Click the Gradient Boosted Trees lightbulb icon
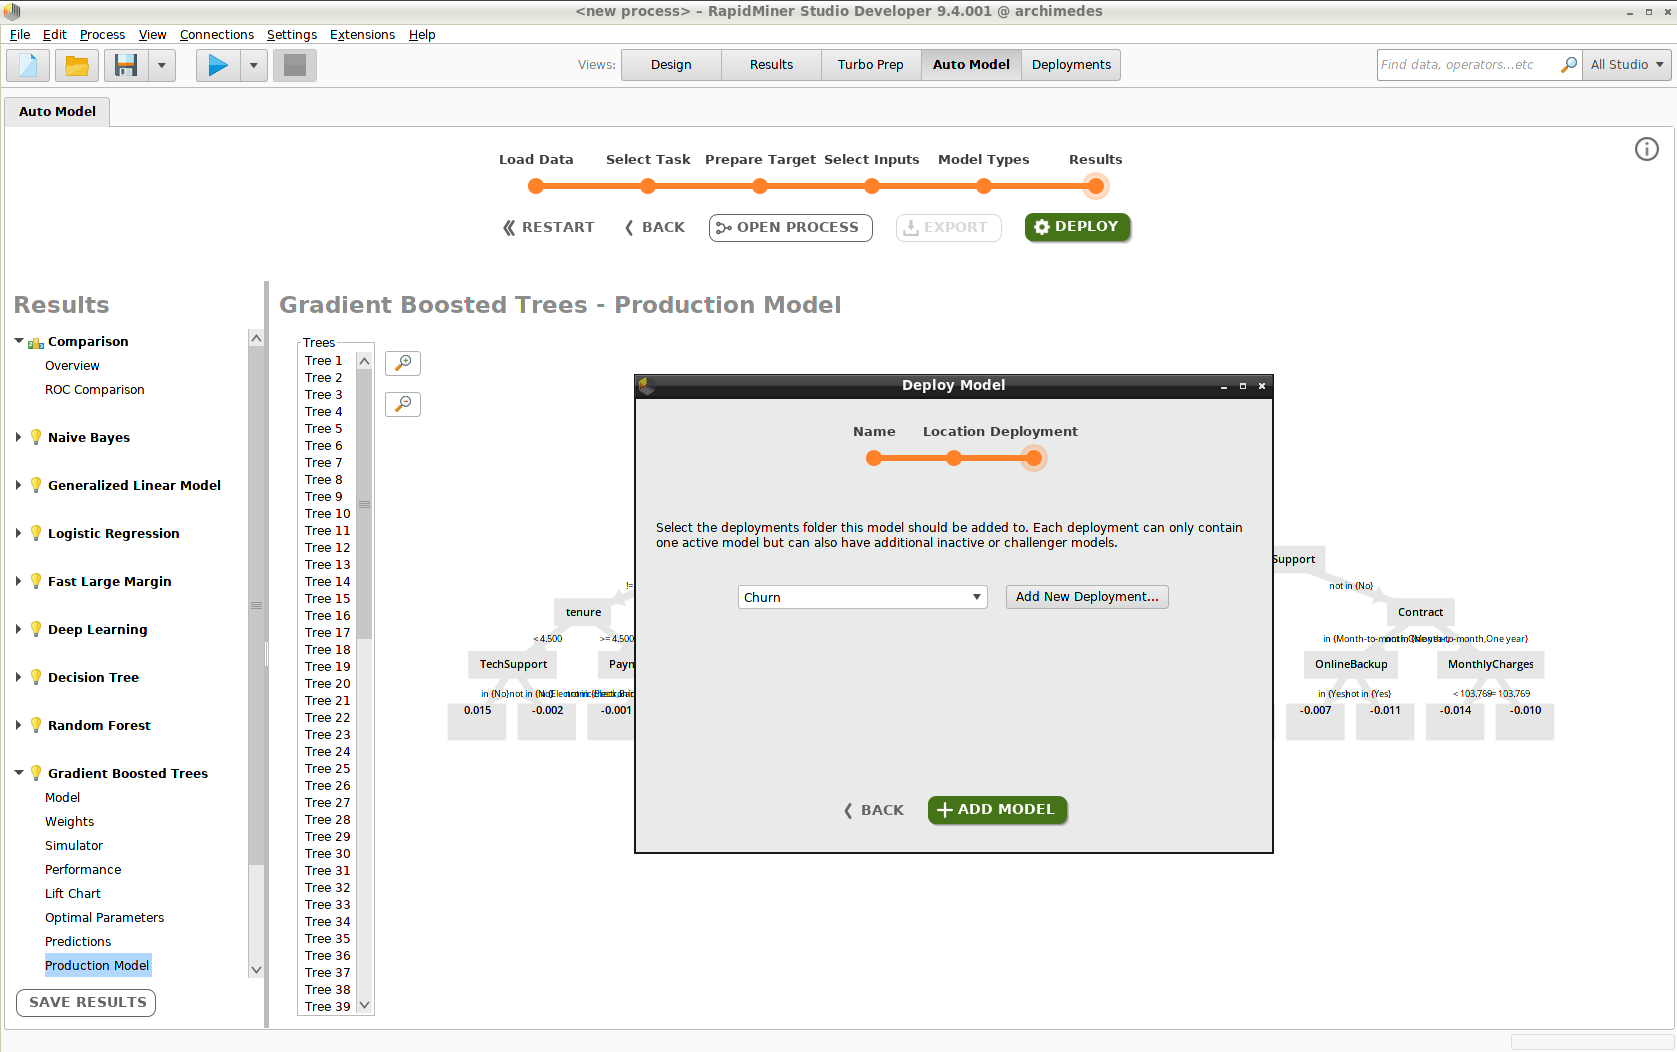 click(x=36, y=773)
